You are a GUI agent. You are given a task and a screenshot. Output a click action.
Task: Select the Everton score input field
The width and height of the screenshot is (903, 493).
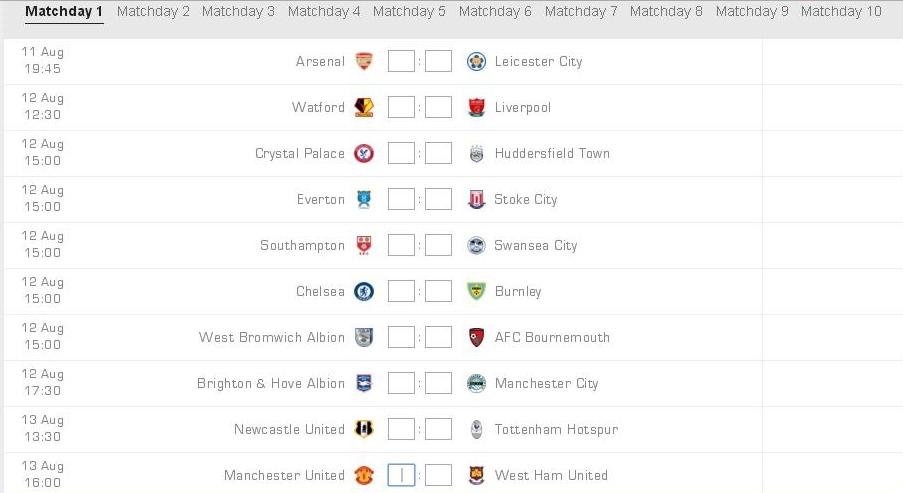[x=401, y=199]
